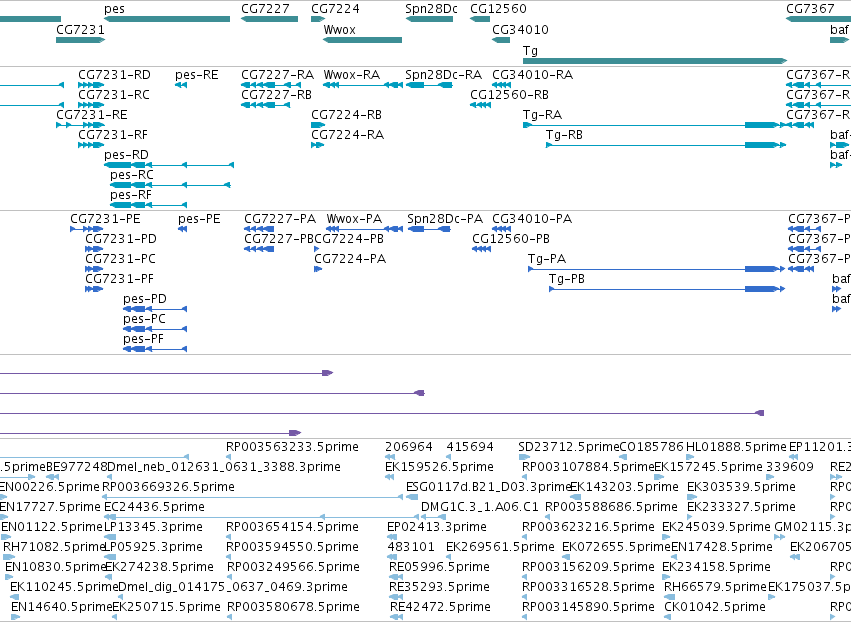Click protein CG7231-PC

[120, 259]
